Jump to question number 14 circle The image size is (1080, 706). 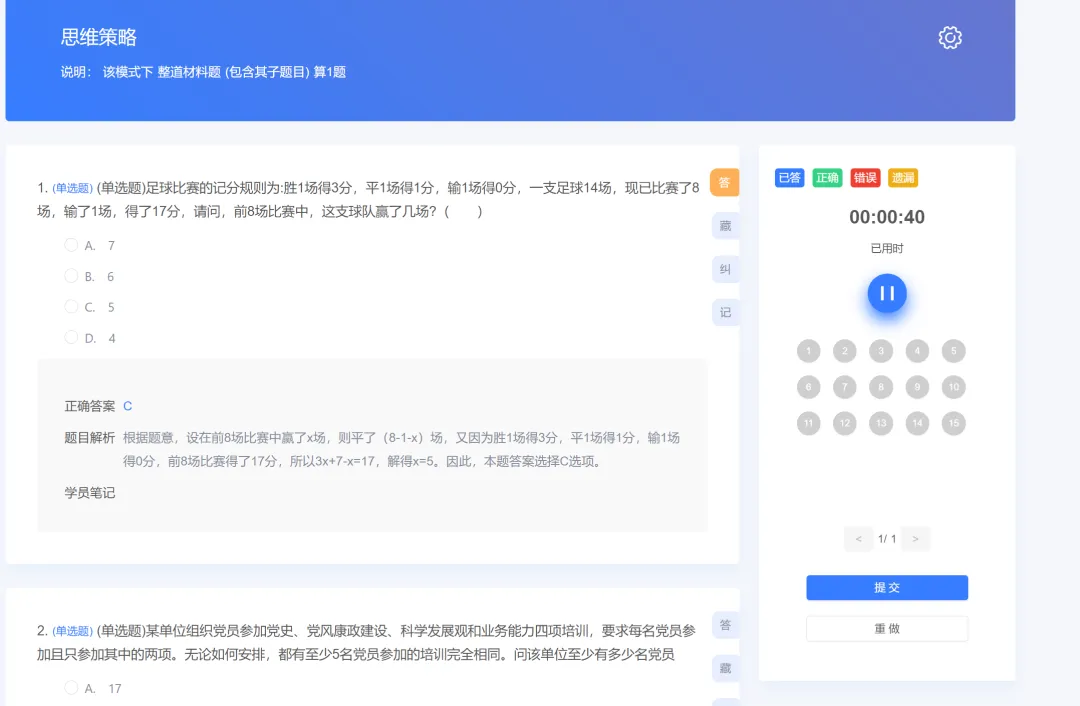click(x=917, y=423)
